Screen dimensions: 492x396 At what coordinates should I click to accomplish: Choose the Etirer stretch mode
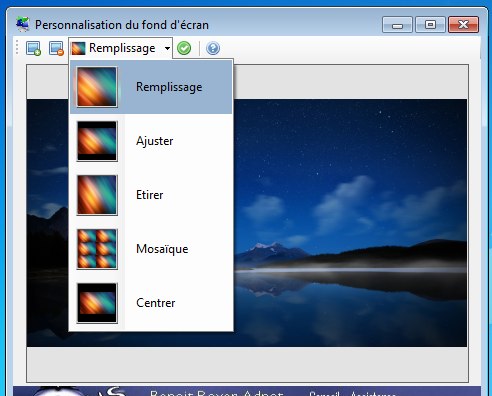pyautogui.click(x=151, y=195)
